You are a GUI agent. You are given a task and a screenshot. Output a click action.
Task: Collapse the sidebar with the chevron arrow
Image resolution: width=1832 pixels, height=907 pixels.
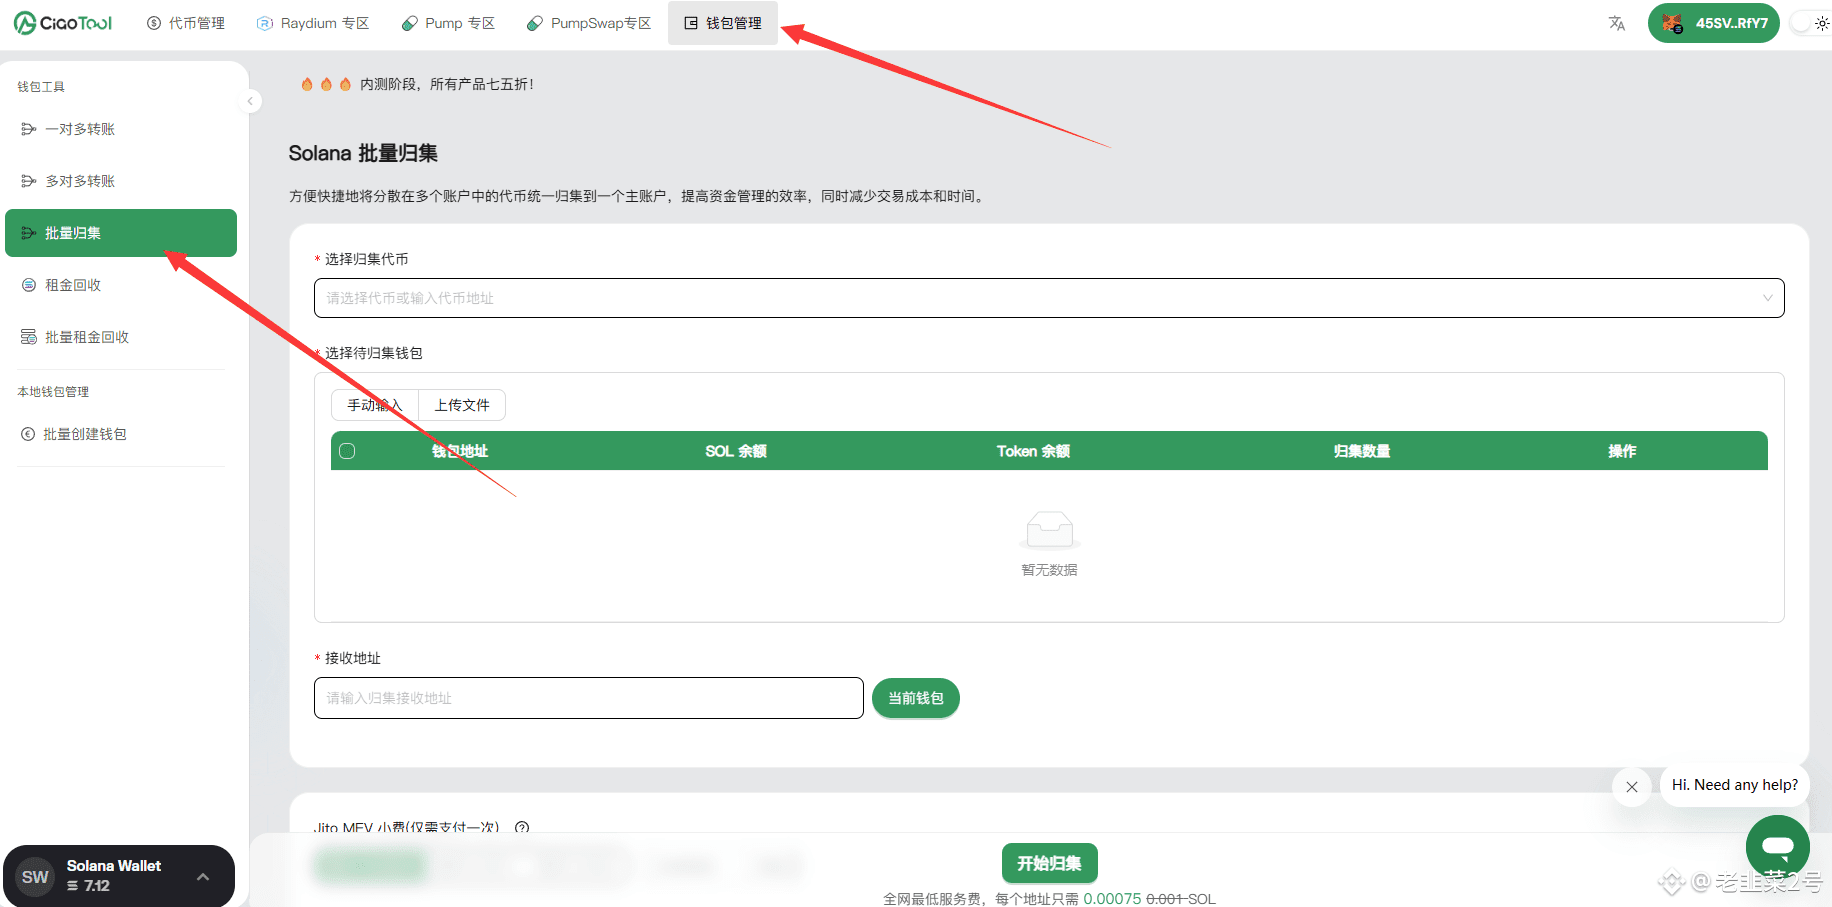tap(250, 101)
